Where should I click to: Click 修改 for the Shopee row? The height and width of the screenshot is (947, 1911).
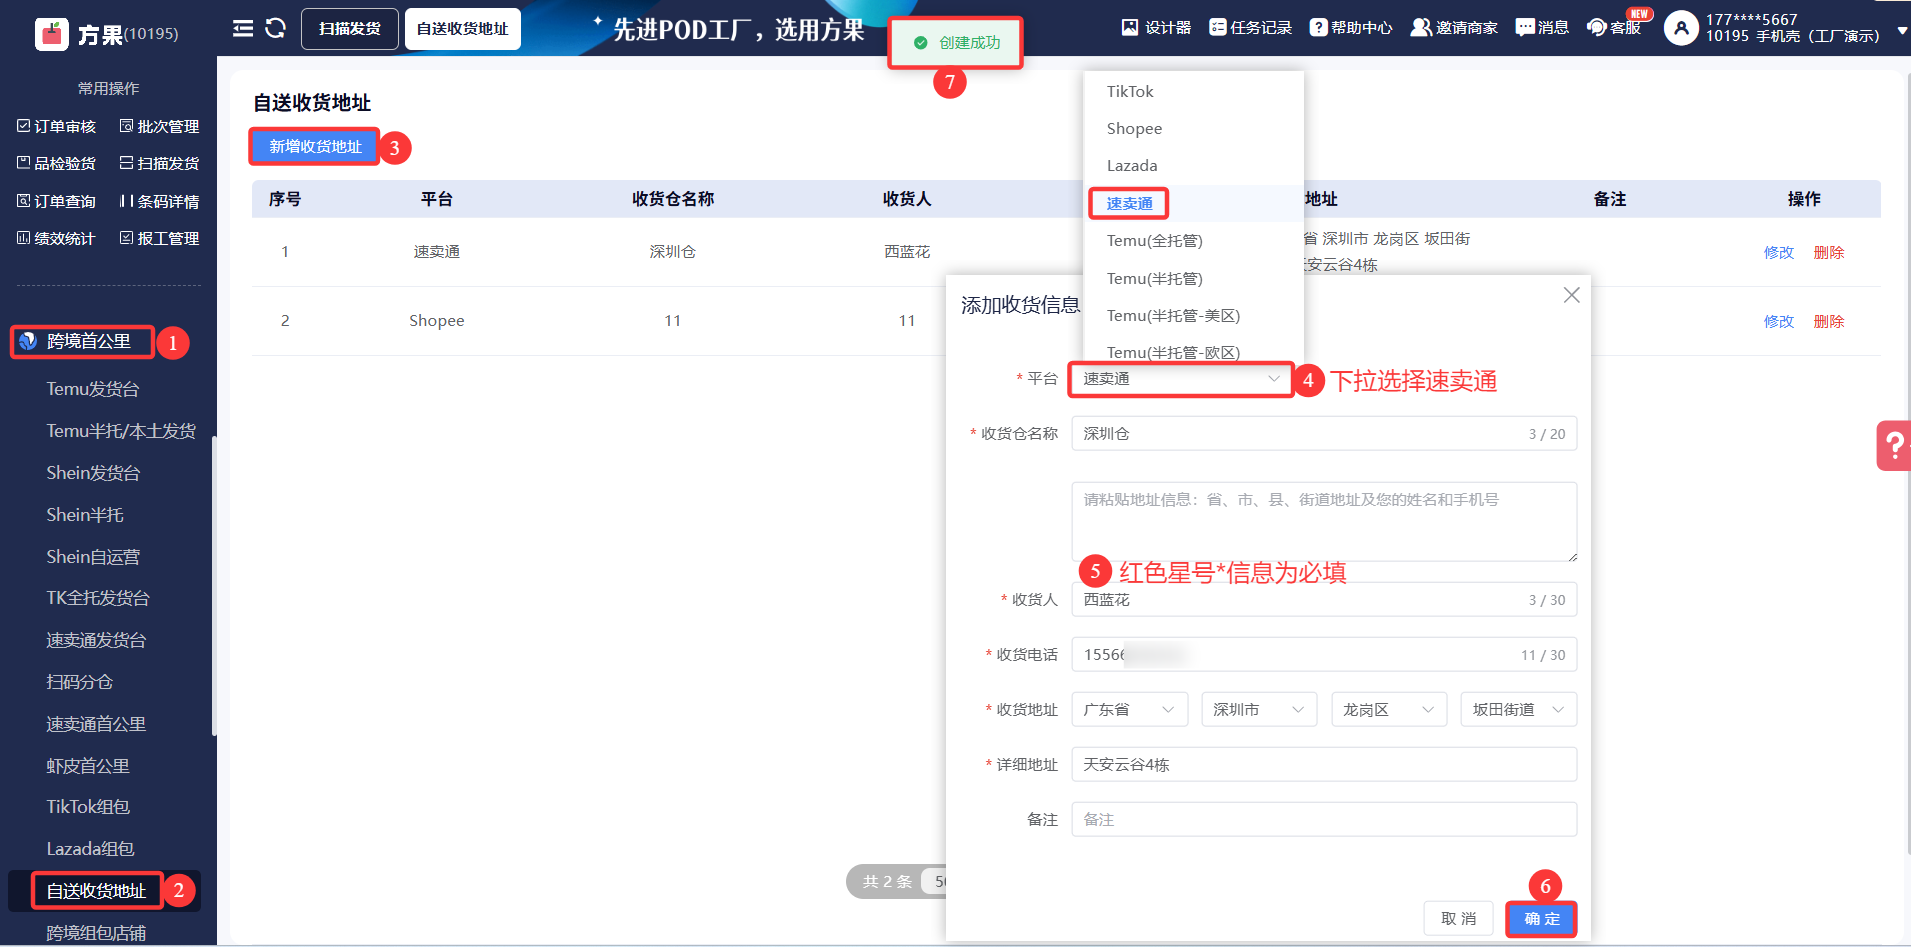point(1779,322)
